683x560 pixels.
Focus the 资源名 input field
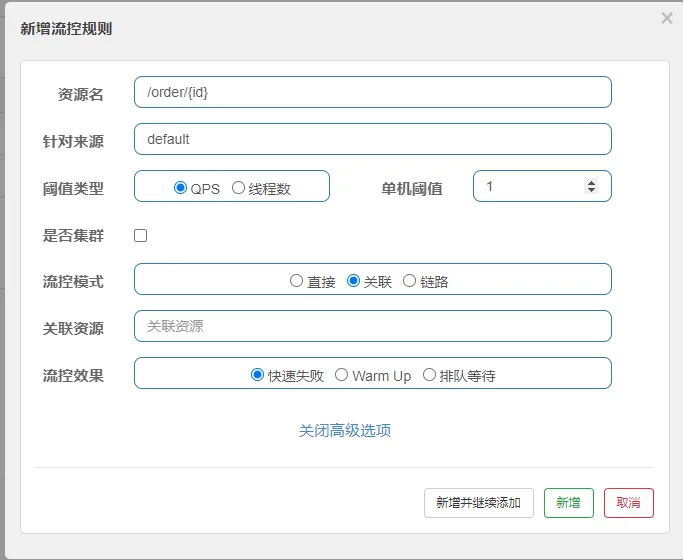point(373,92)
